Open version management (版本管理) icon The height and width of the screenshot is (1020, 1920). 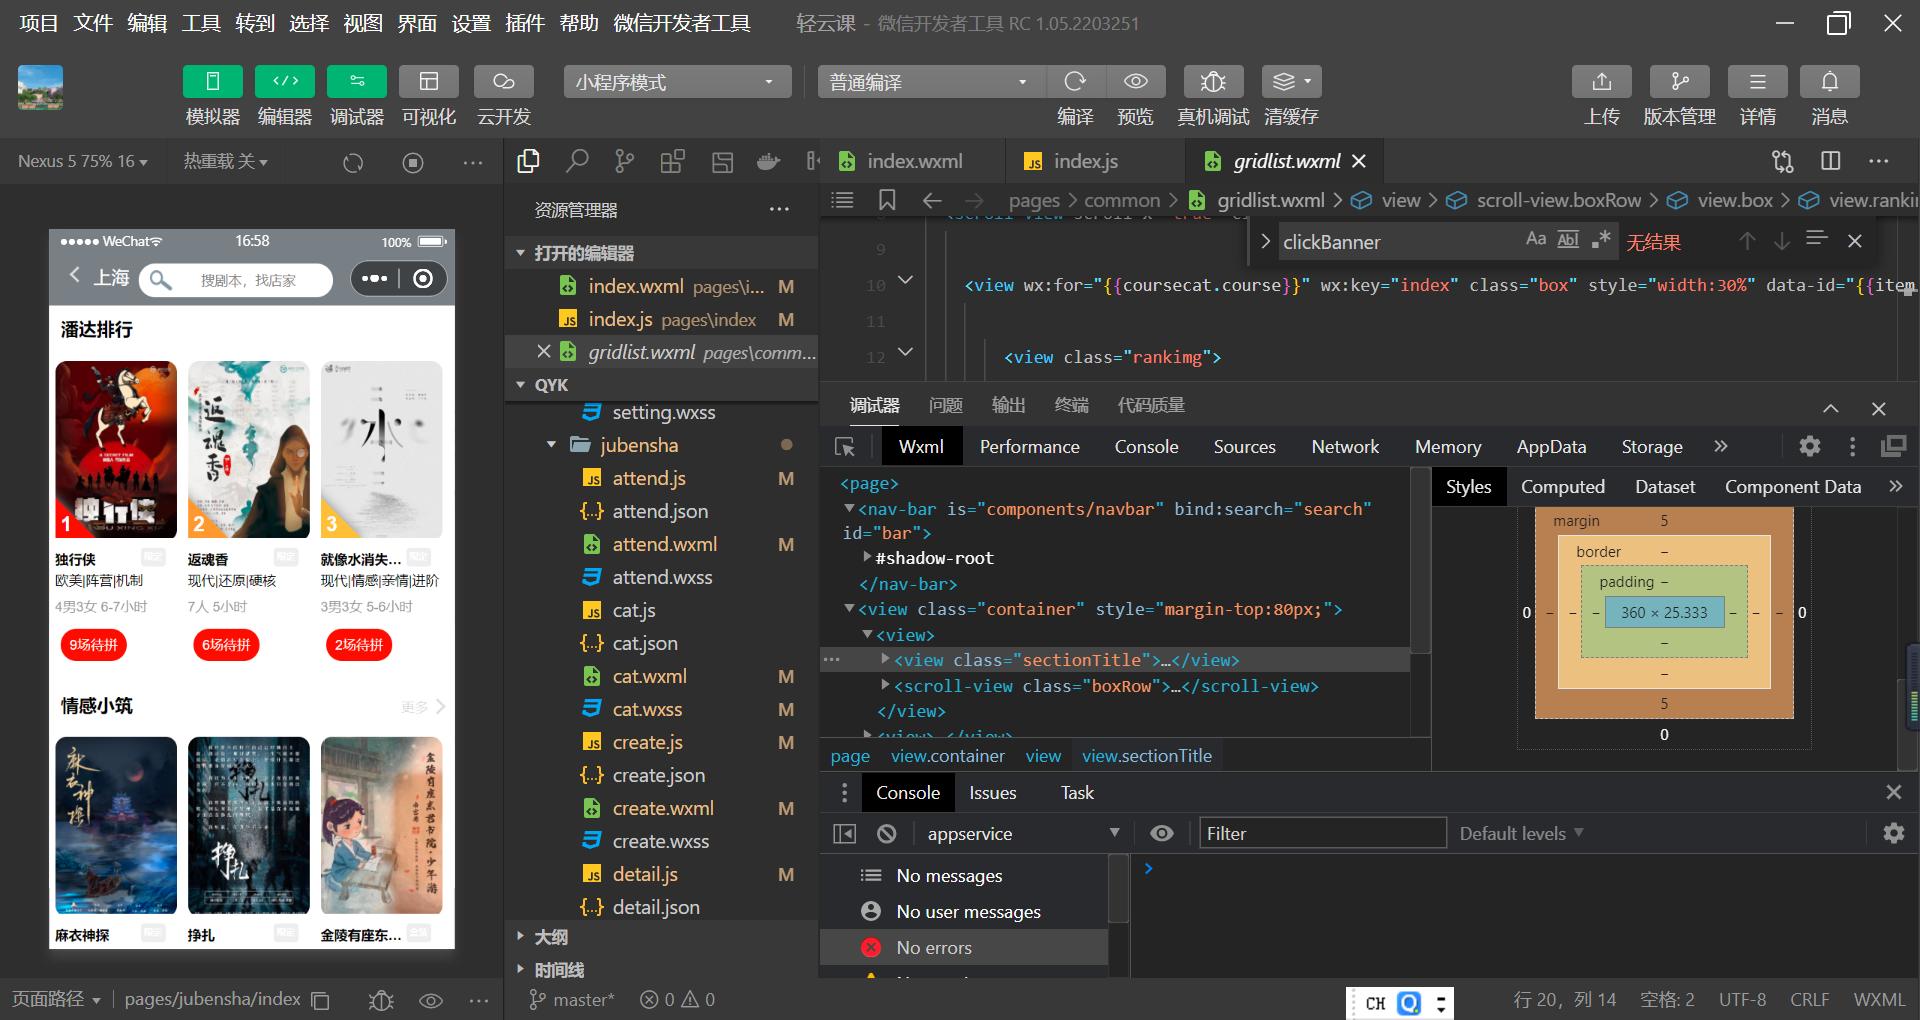[1679, 82]
